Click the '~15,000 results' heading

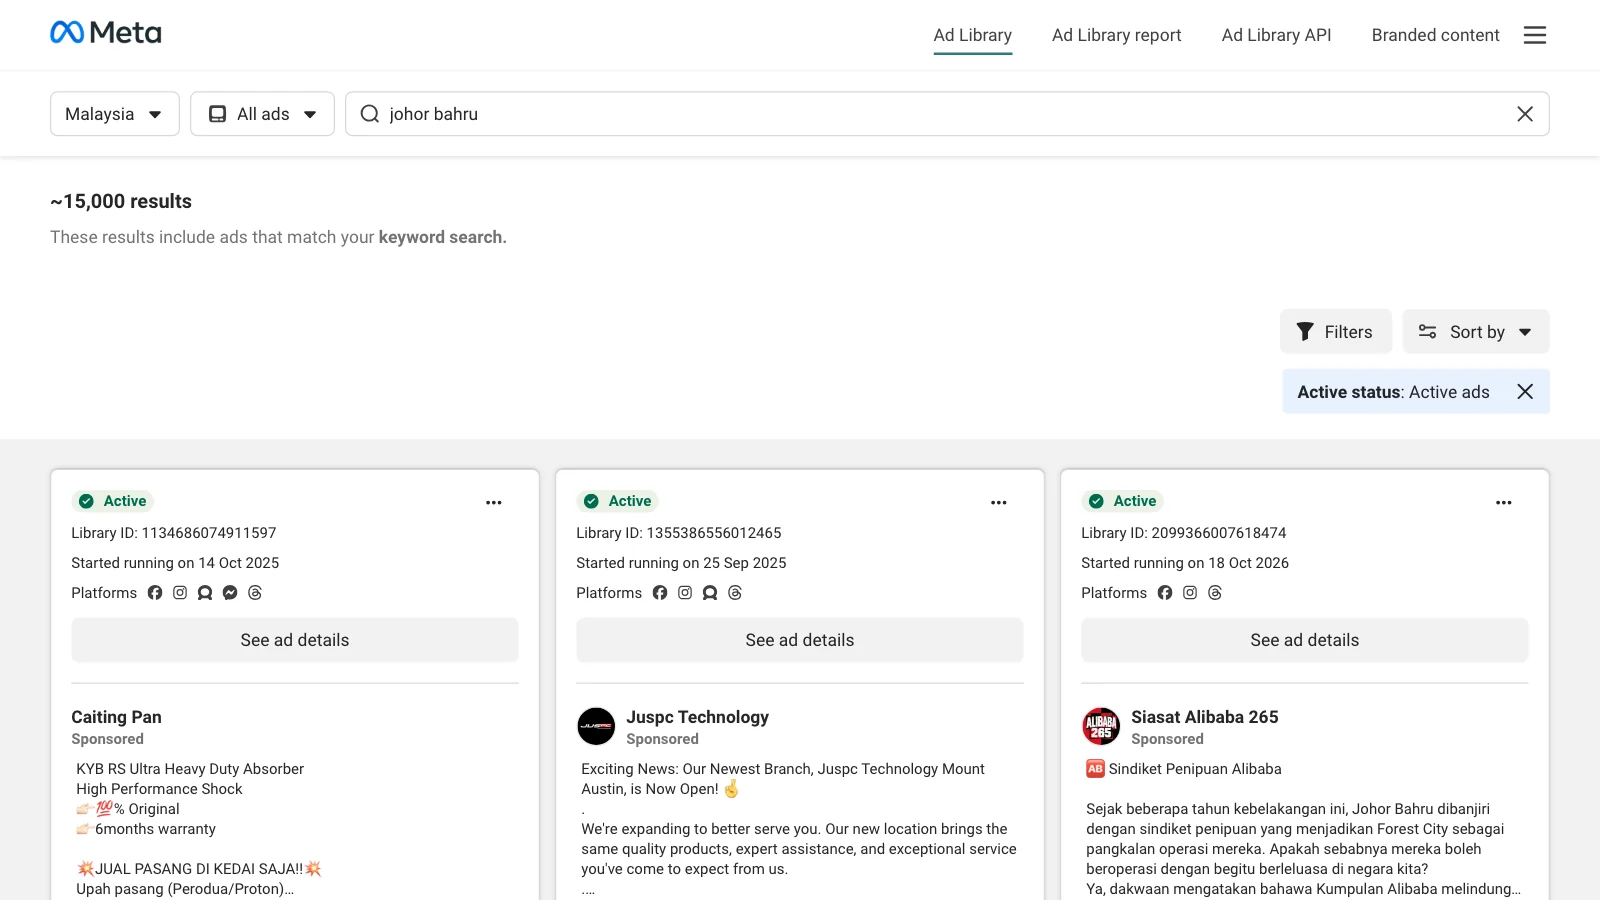click(121, 201)
